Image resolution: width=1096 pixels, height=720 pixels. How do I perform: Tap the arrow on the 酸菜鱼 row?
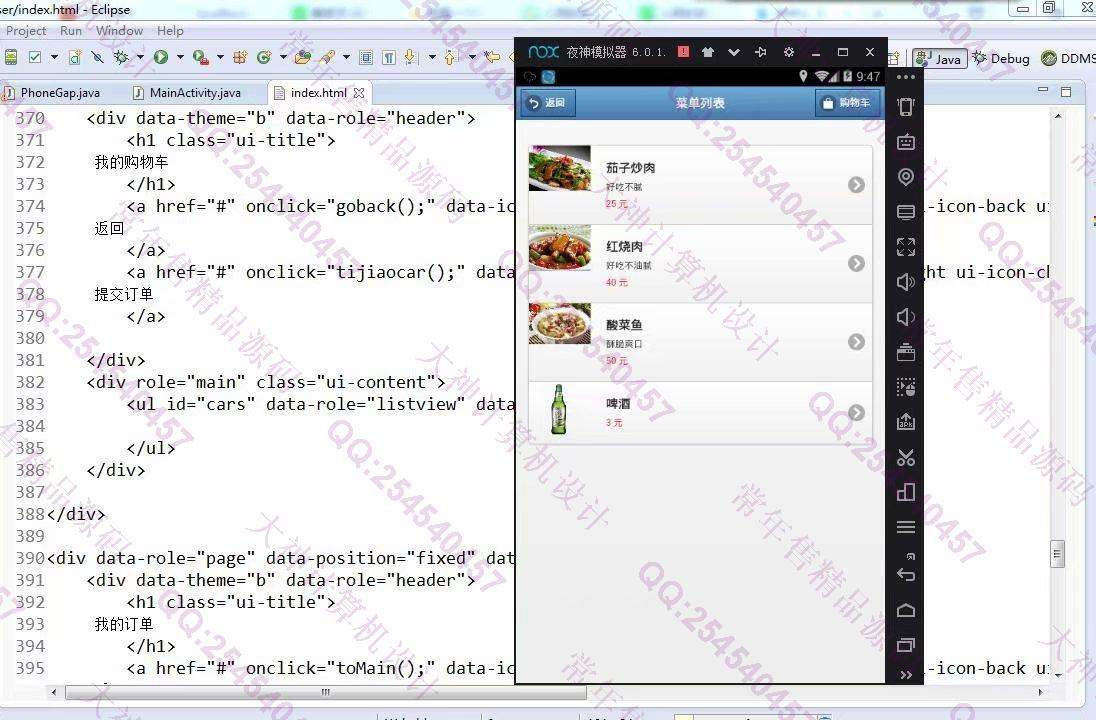856,342
